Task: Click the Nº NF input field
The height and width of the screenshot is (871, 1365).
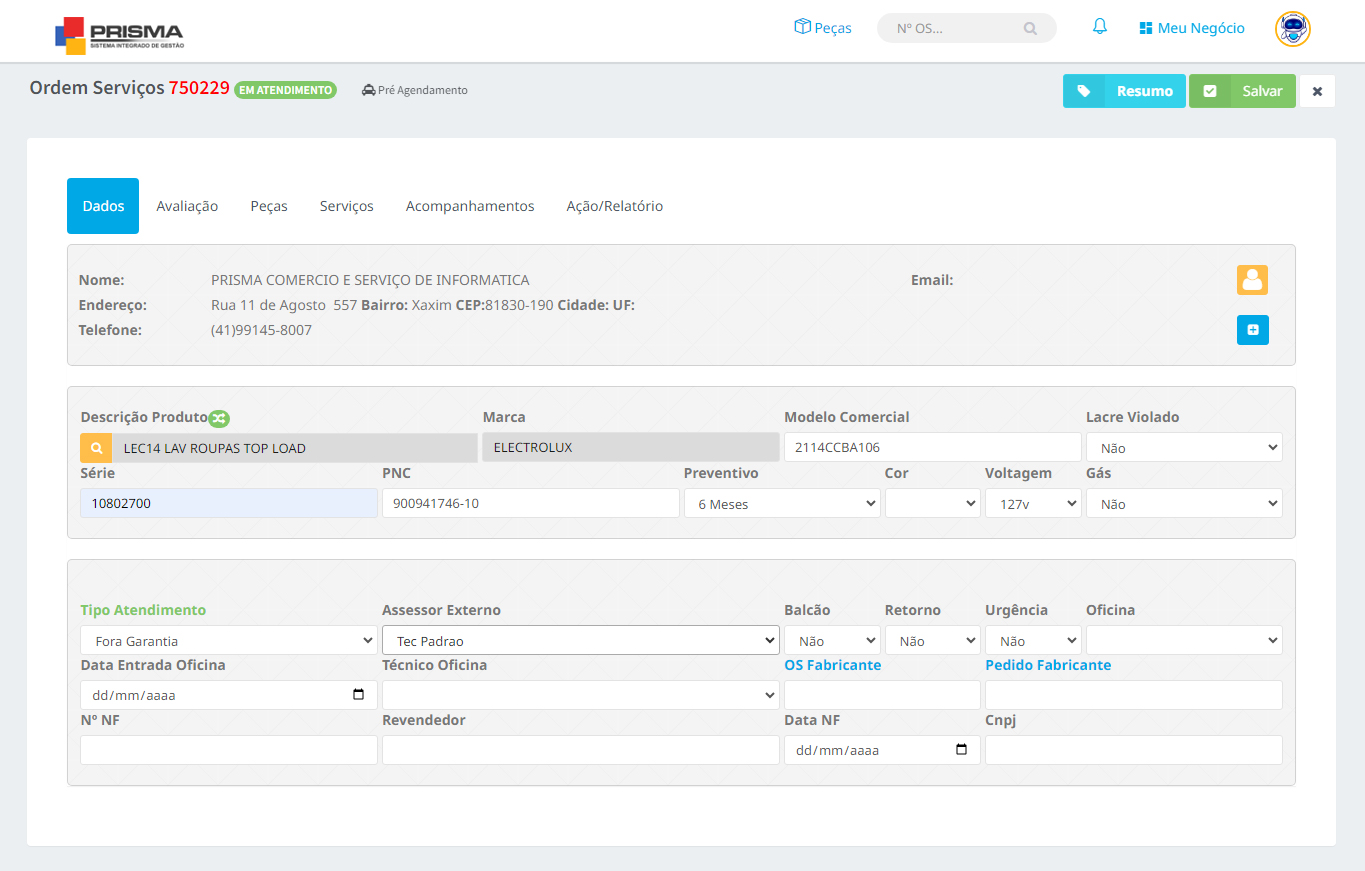Action: [x=229, y=750]
